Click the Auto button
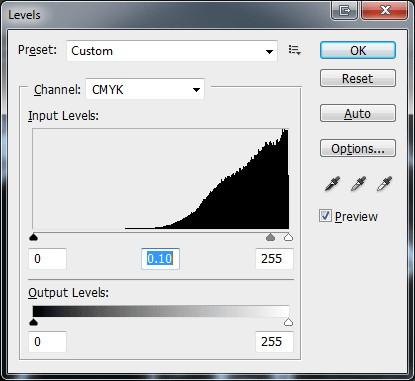Screen dimensions: 415x381 358,113
